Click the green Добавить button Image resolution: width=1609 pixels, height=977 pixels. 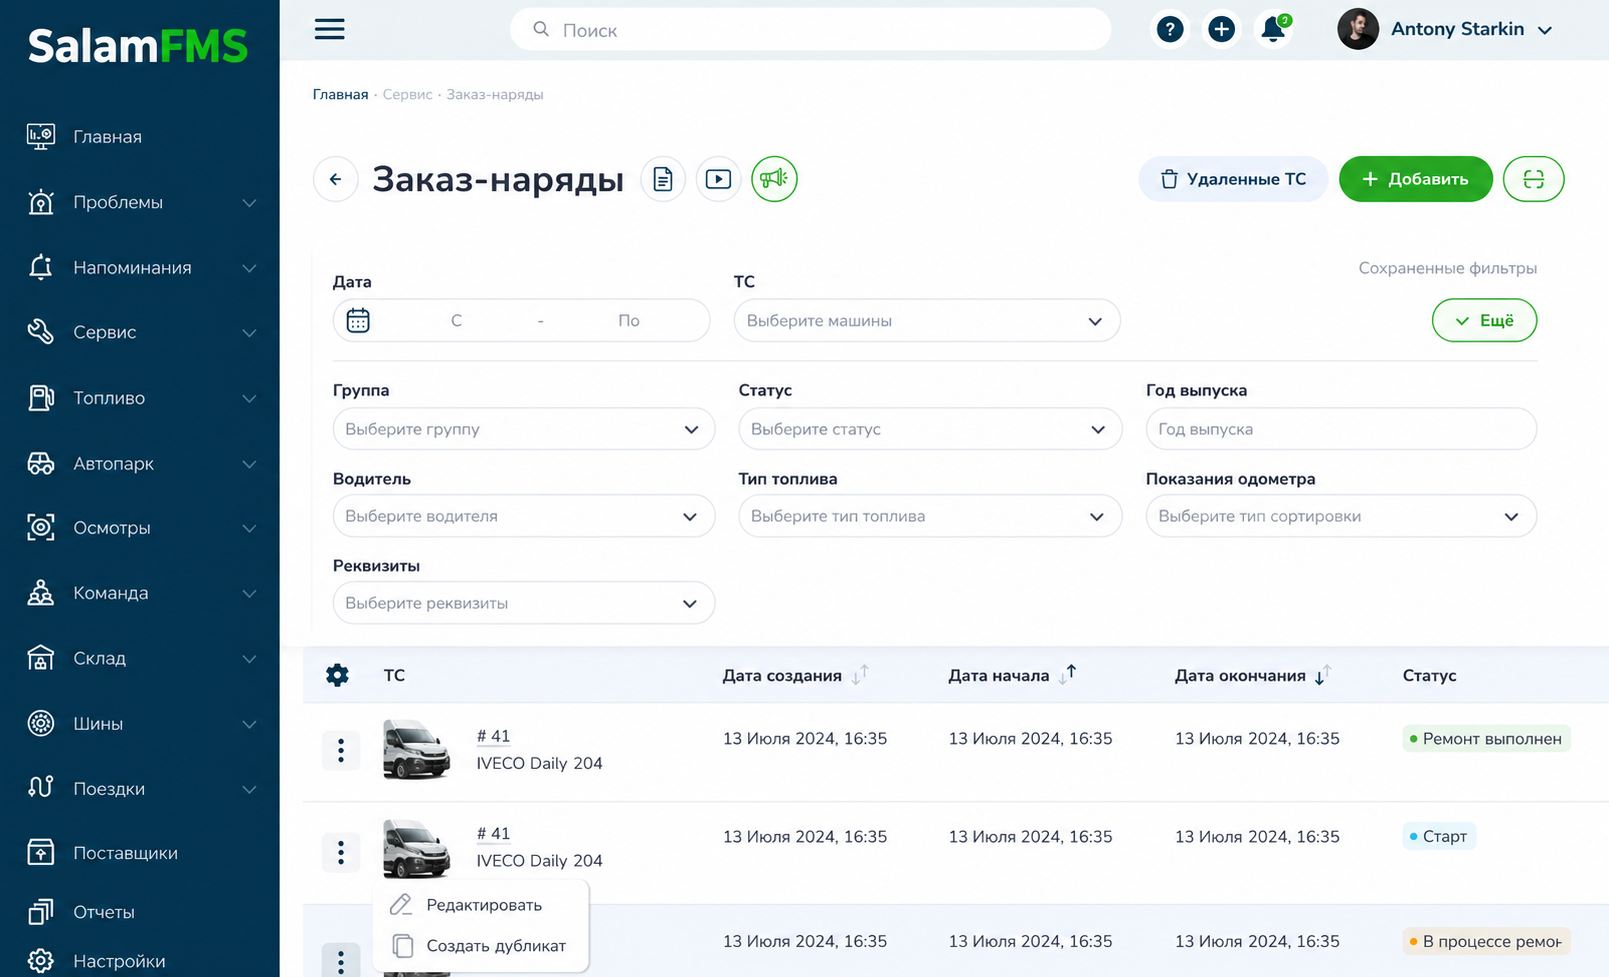click(x=1416, y=179)
